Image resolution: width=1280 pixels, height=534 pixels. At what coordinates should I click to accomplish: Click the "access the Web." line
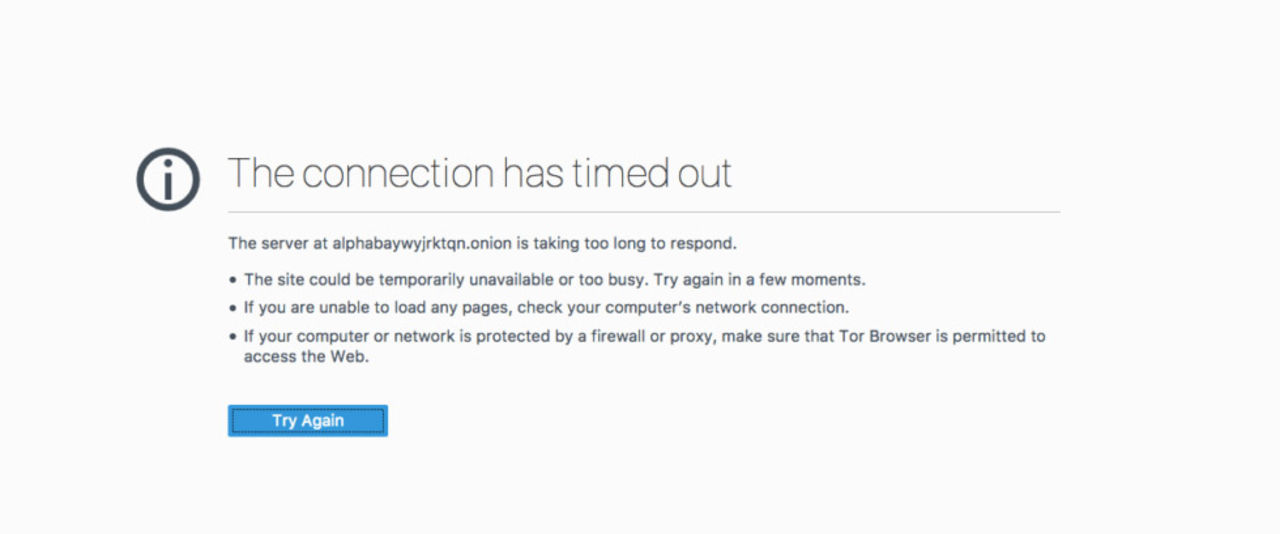[306, 357]
